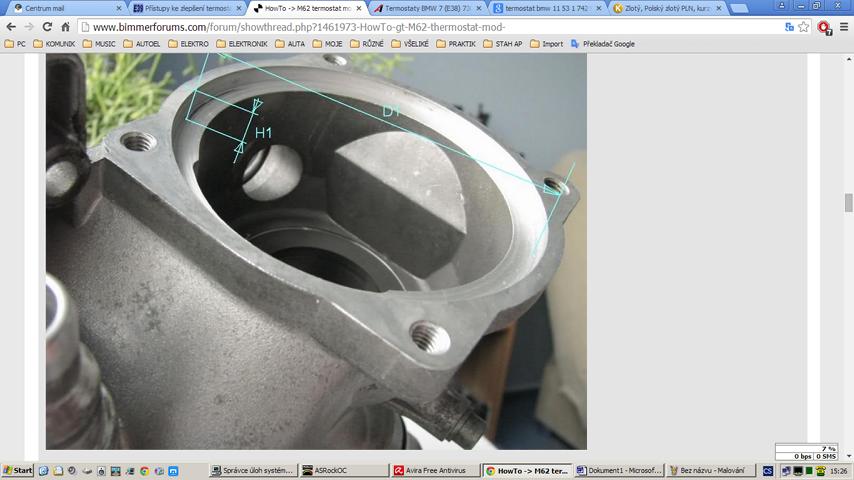Screen dimensions: 854x480
Task: Close the Centrum mail tab
Action: [119, 8]
